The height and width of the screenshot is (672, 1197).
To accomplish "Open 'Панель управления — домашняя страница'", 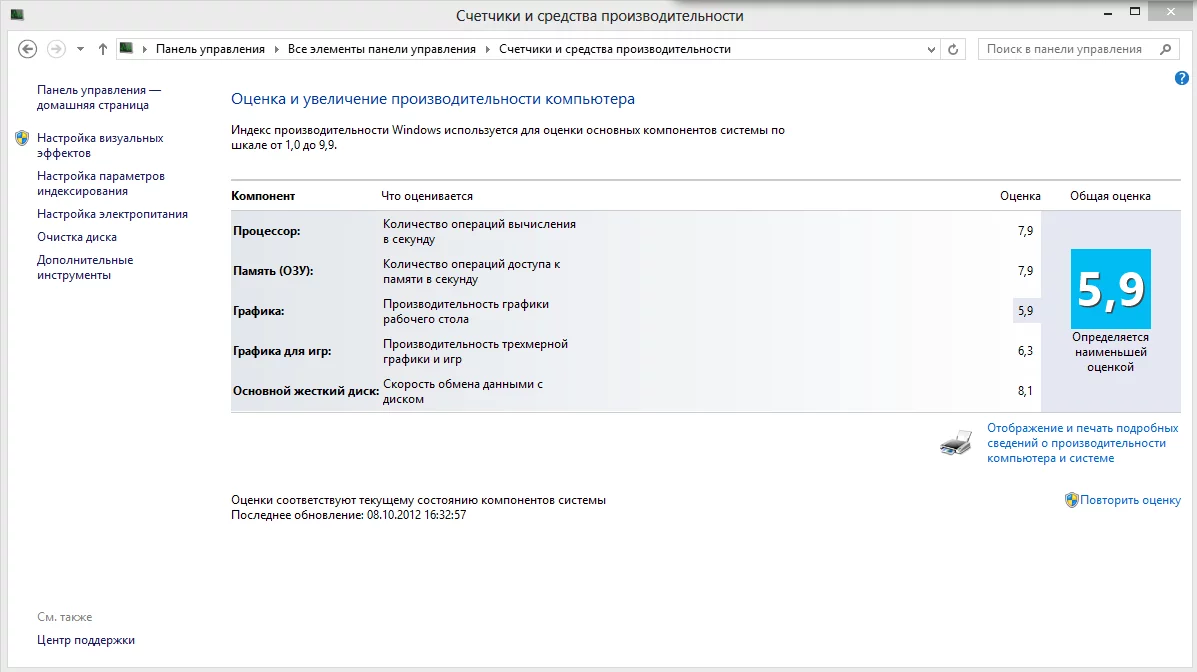I will coord(99,98).
